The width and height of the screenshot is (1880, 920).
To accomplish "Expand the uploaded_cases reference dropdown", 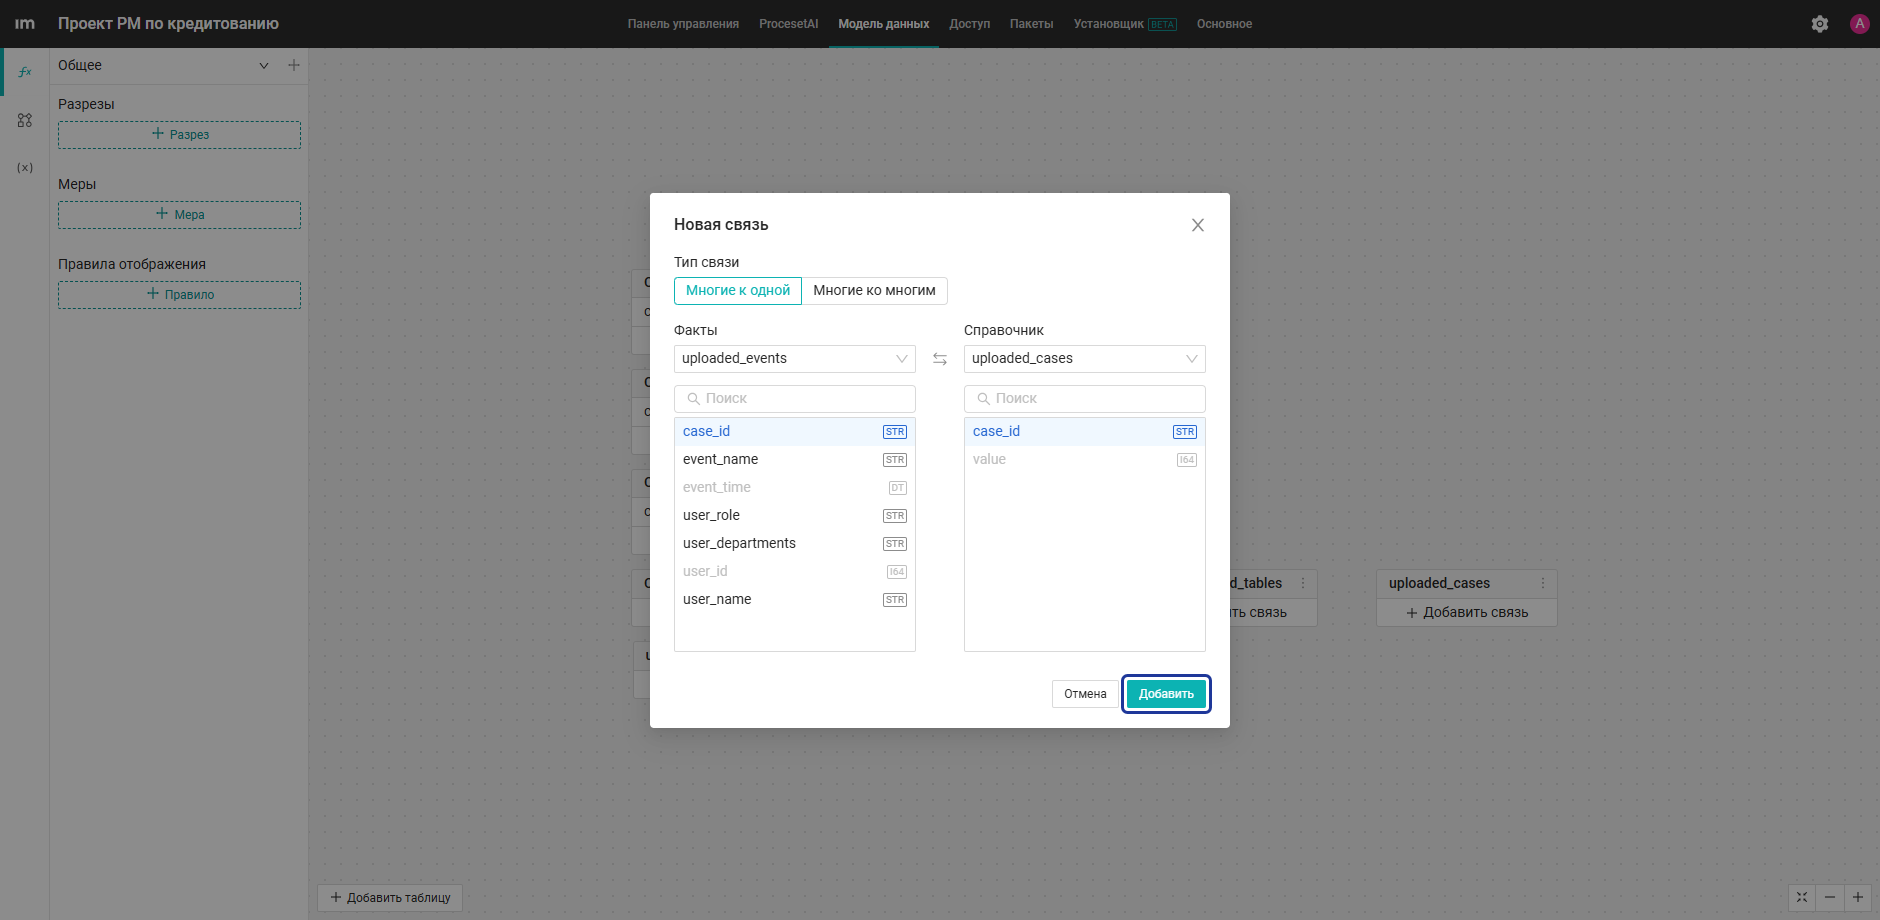I will [1085, 359].
